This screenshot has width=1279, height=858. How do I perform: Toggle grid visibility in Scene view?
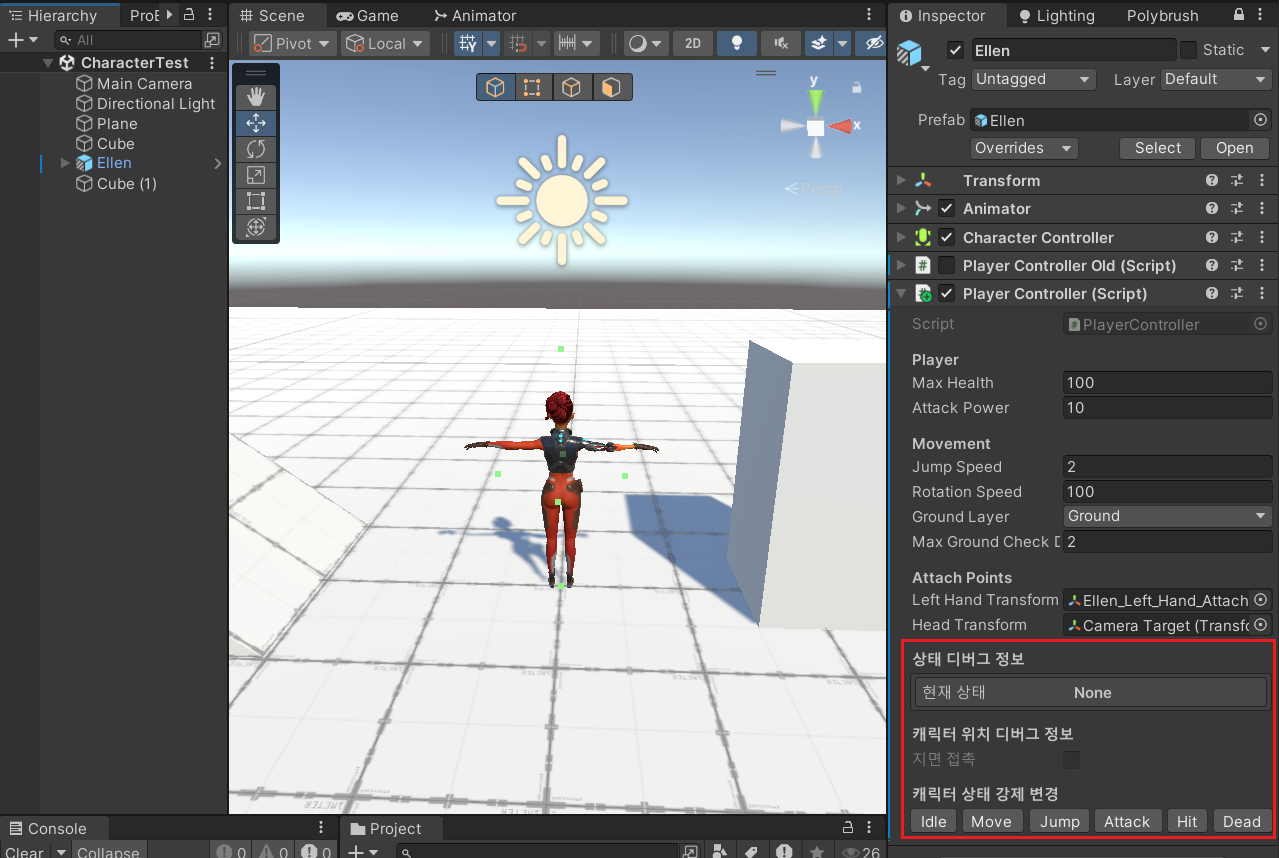467,43
